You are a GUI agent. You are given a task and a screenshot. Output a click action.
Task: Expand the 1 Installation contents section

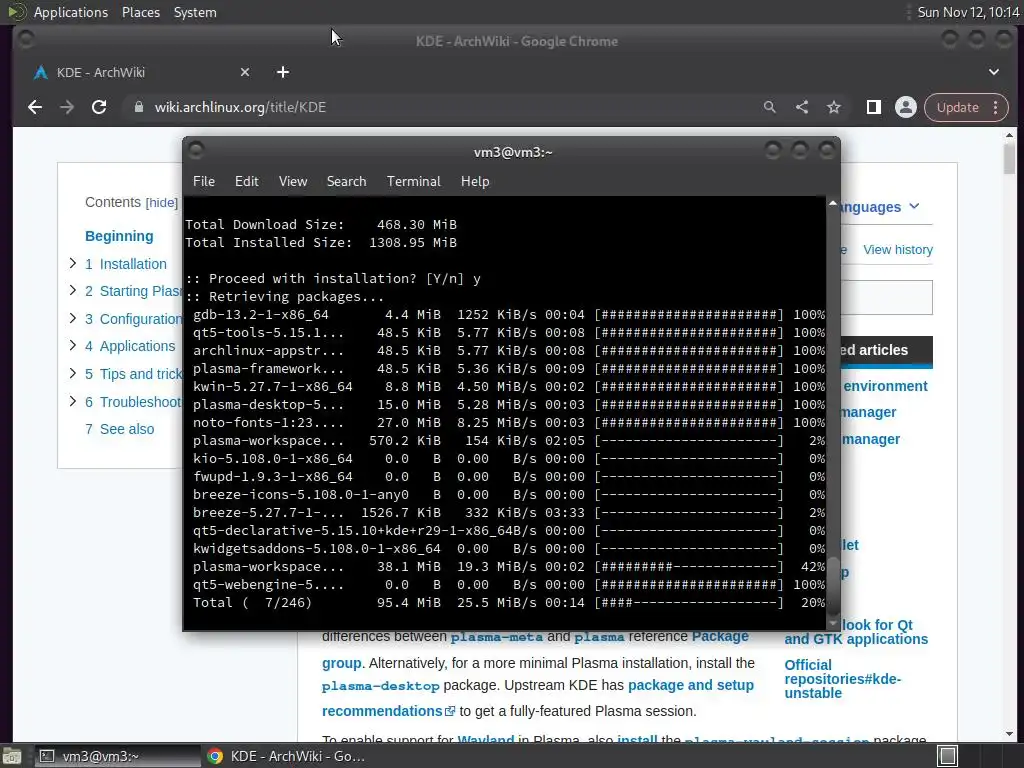pos(72,263)
